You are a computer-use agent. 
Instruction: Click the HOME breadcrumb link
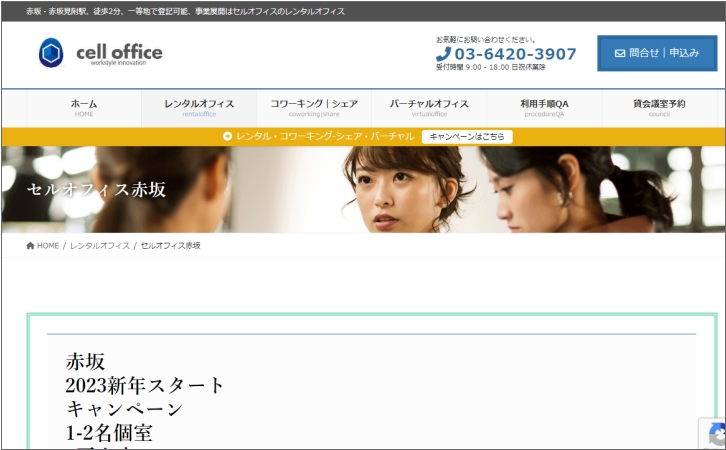48,245
